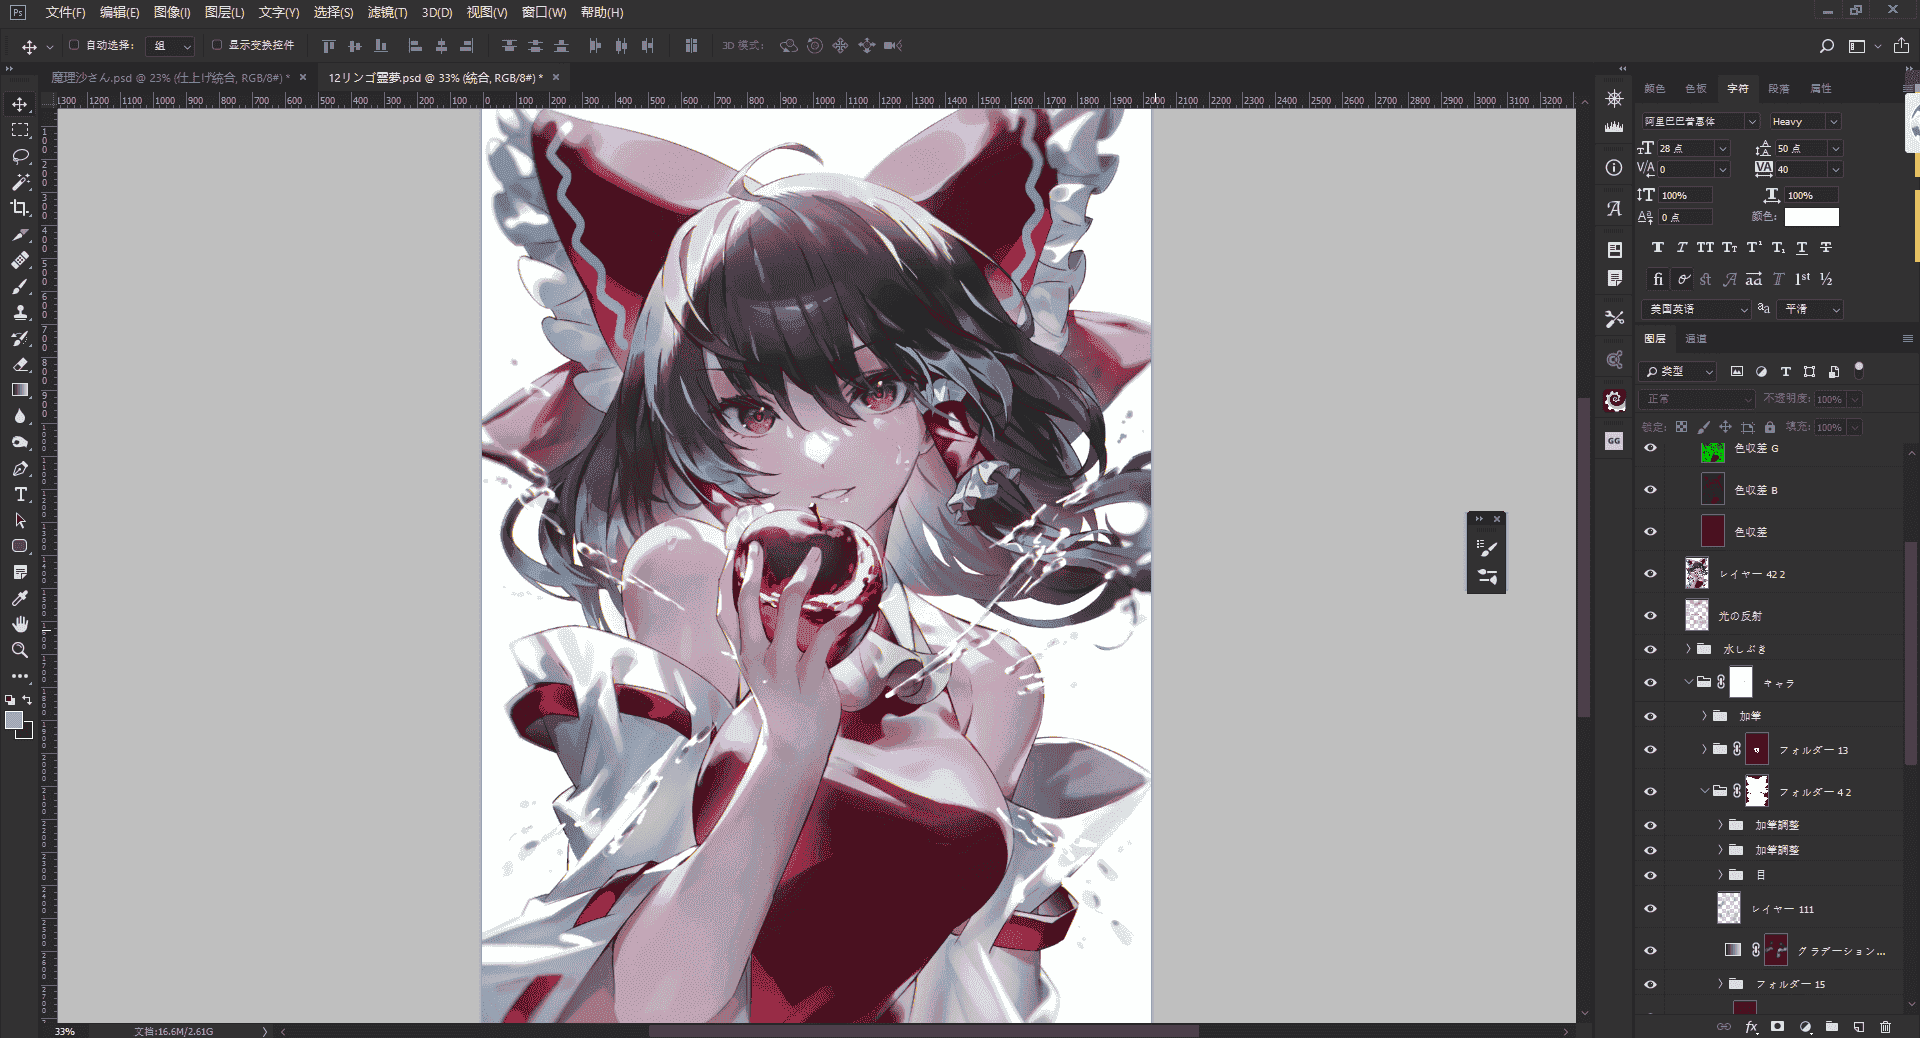Hide the 色収差 G layer
The height and width of the screenshot is (1038, 1920).
(x=1650, y=448)
